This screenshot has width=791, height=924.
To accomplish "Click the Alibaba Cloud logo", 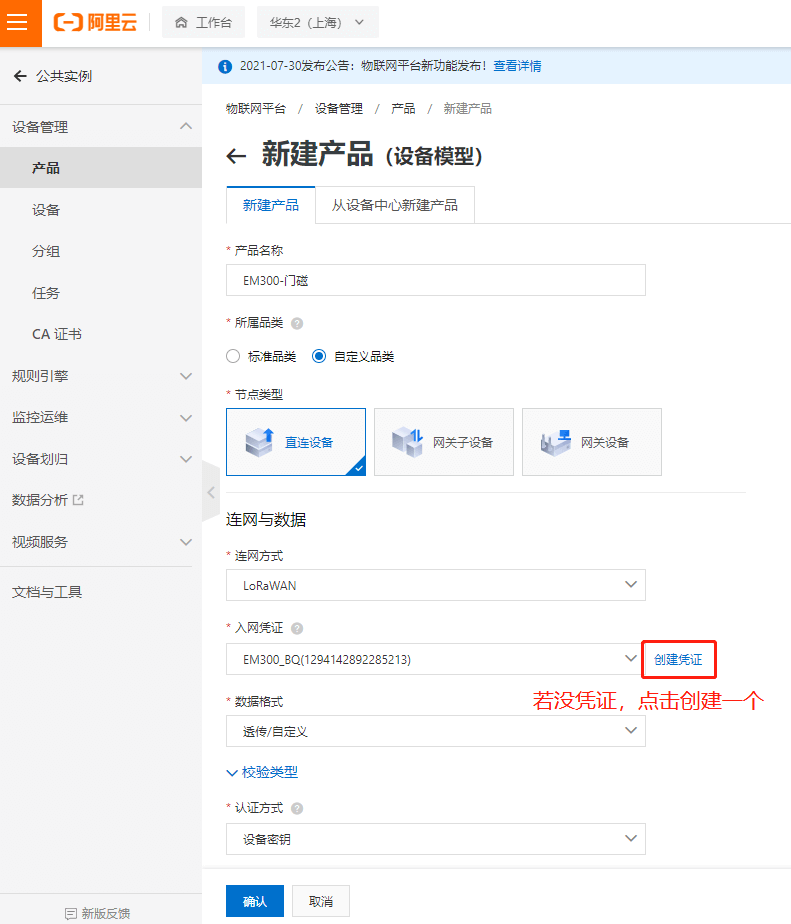I will click(x=95, y=22).
